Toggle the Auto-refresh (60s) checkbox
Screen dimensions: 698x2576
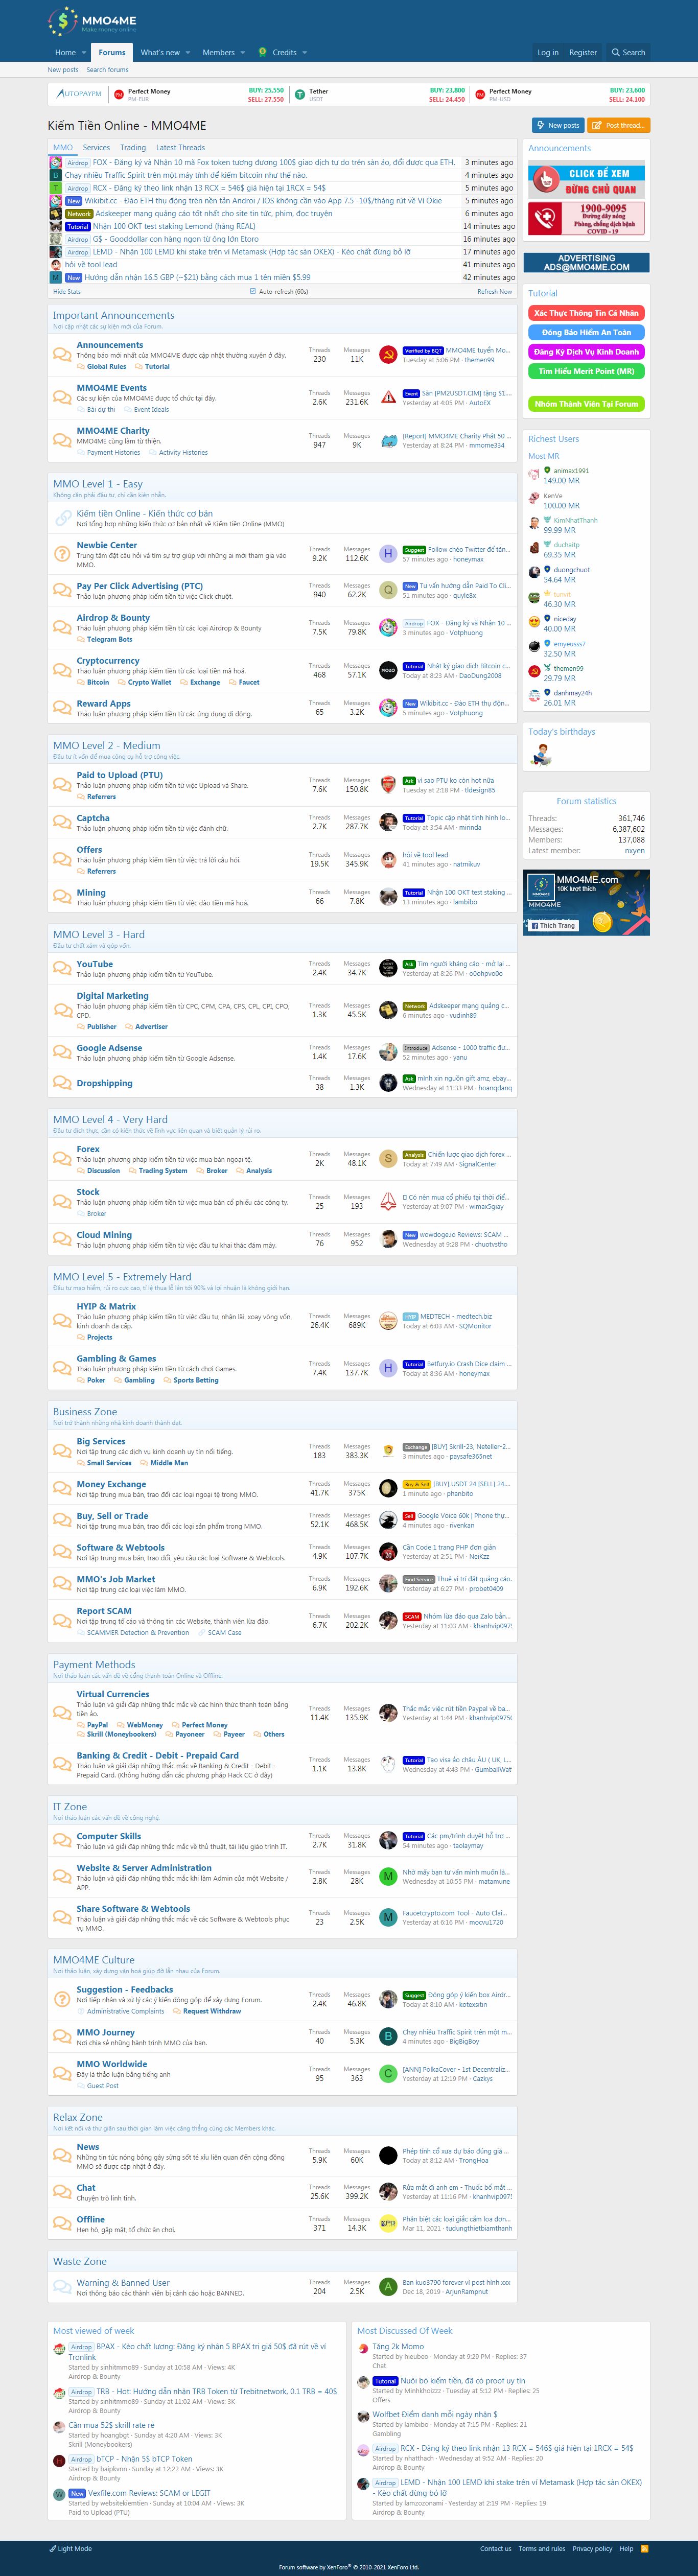(252, 291)
